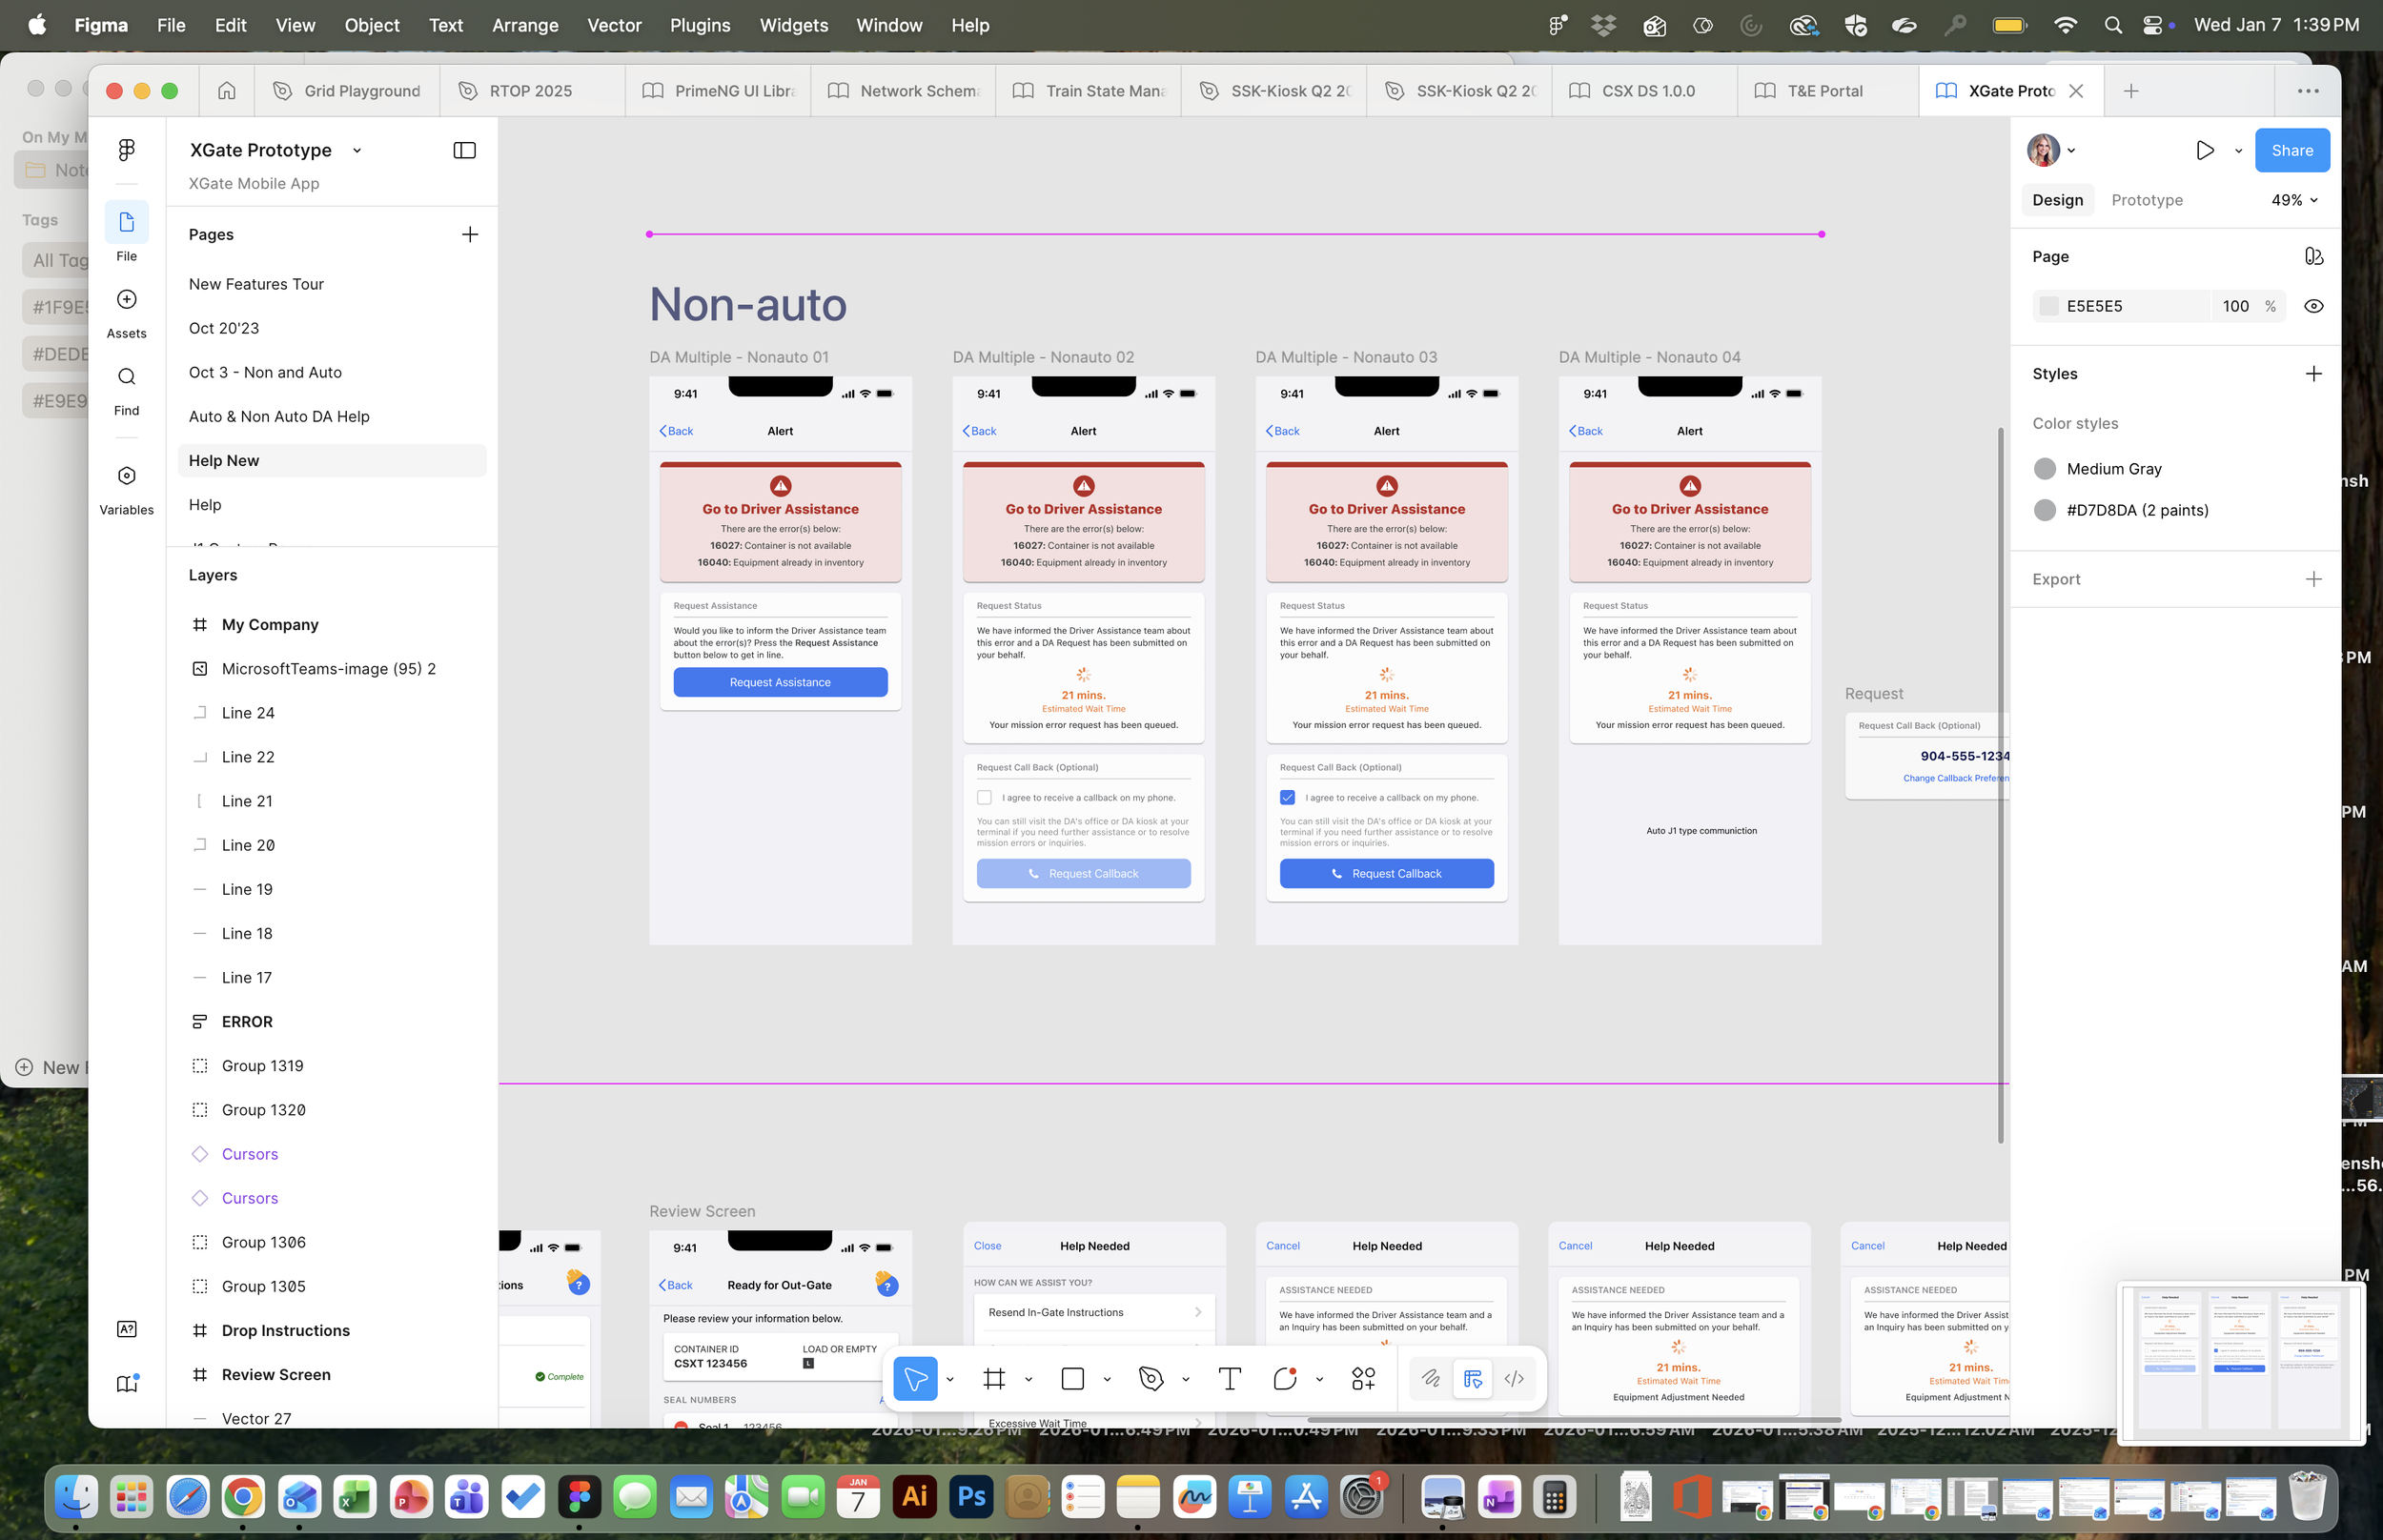This screenshot has height=1540, width=2383.
Task: Check the callback agreement in Nonauto 02
Action: [x=984, y=798]
